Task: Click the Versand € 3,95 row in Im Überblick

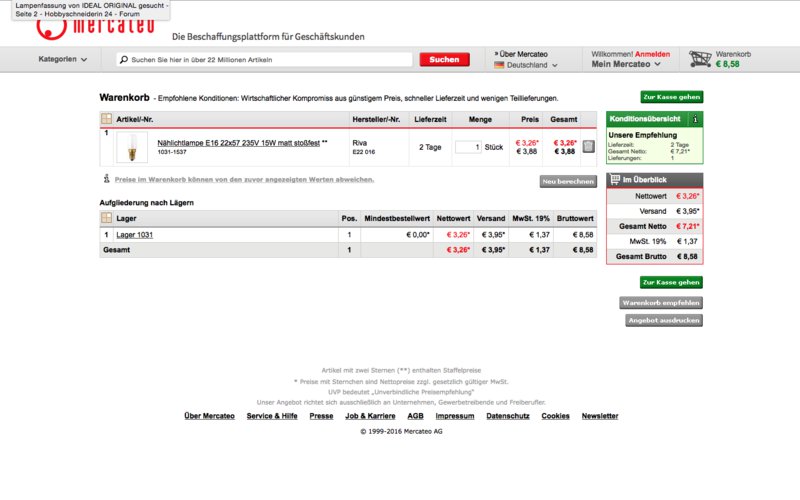Action: coord(655,211)
